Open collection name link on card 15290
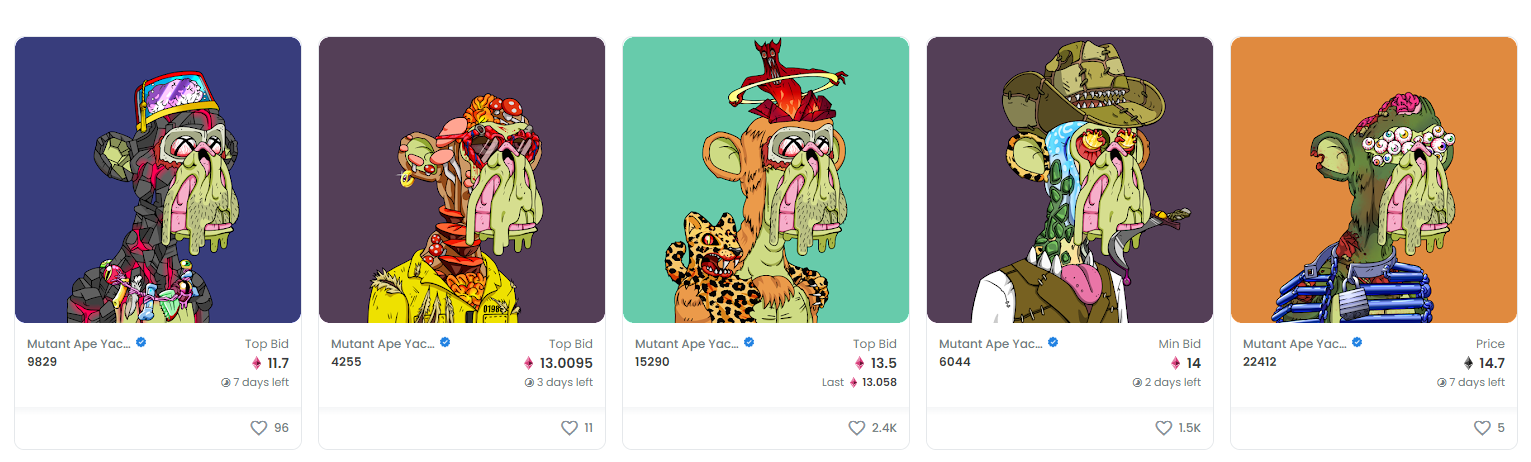This screenshot has height=462, width=1531. (x=686, y=344)
